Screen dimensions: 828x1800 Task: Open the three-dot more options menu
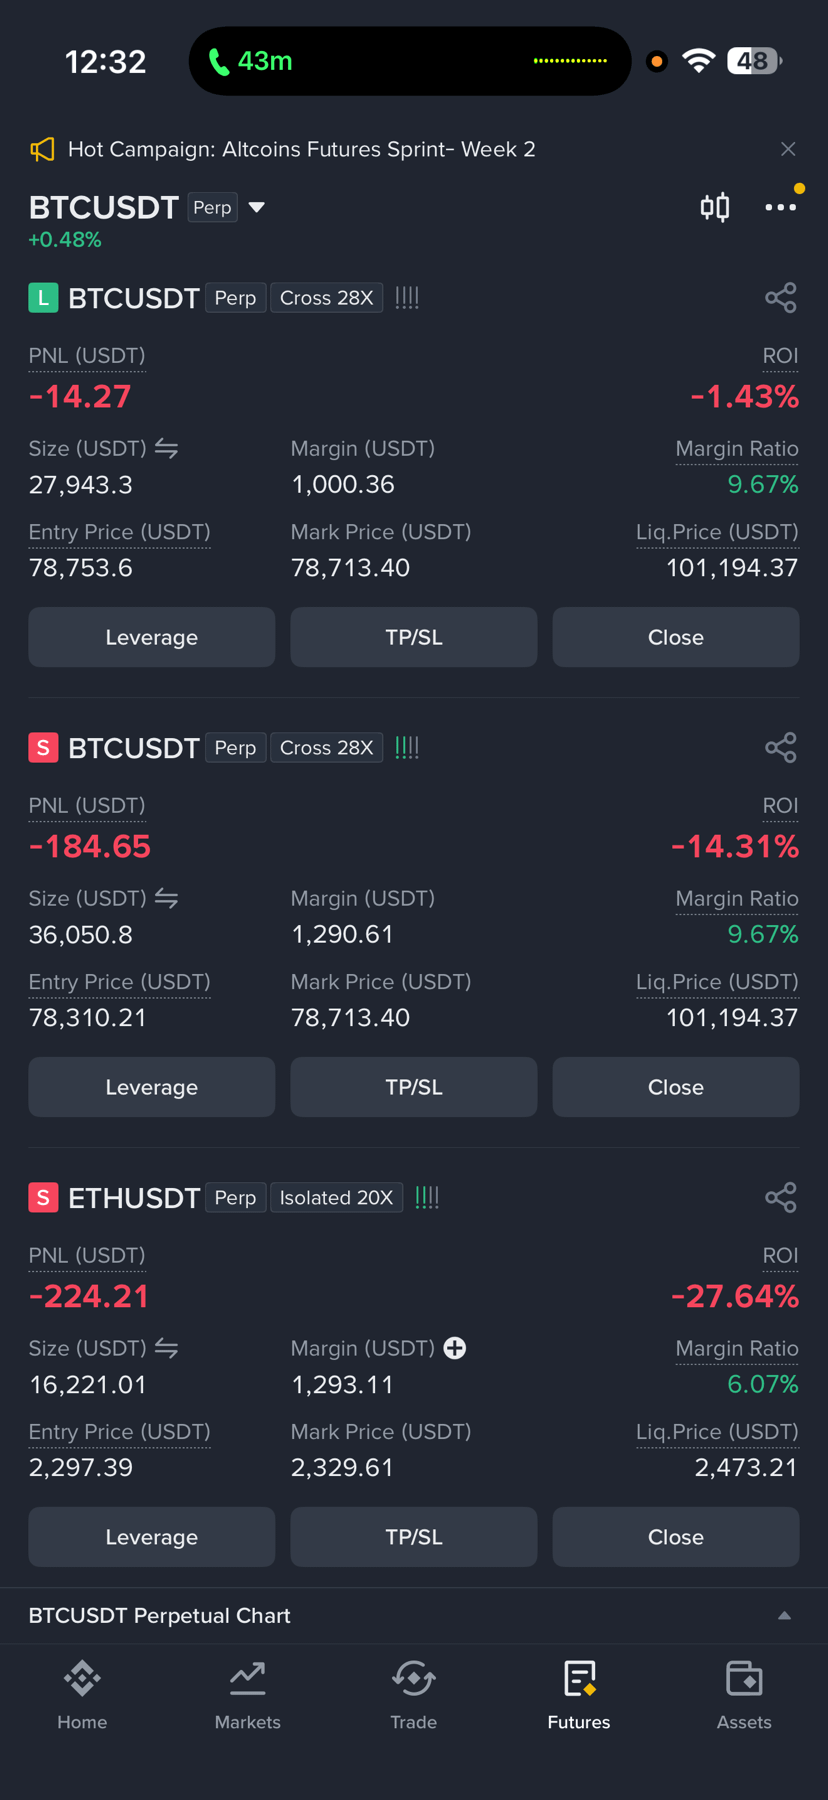(781, 207)
